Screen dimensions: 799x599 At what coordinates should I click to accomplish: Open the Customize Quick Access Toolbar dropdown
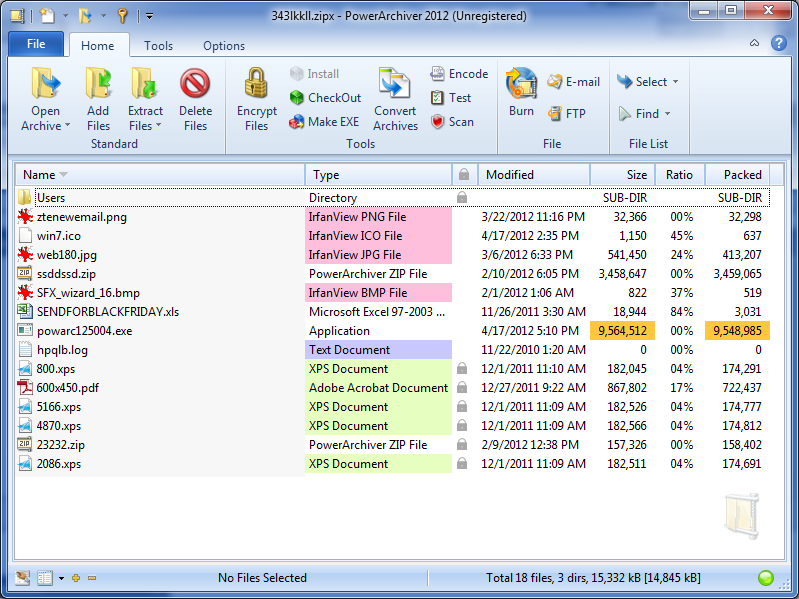pyautogui.click(x=149, y=16)
